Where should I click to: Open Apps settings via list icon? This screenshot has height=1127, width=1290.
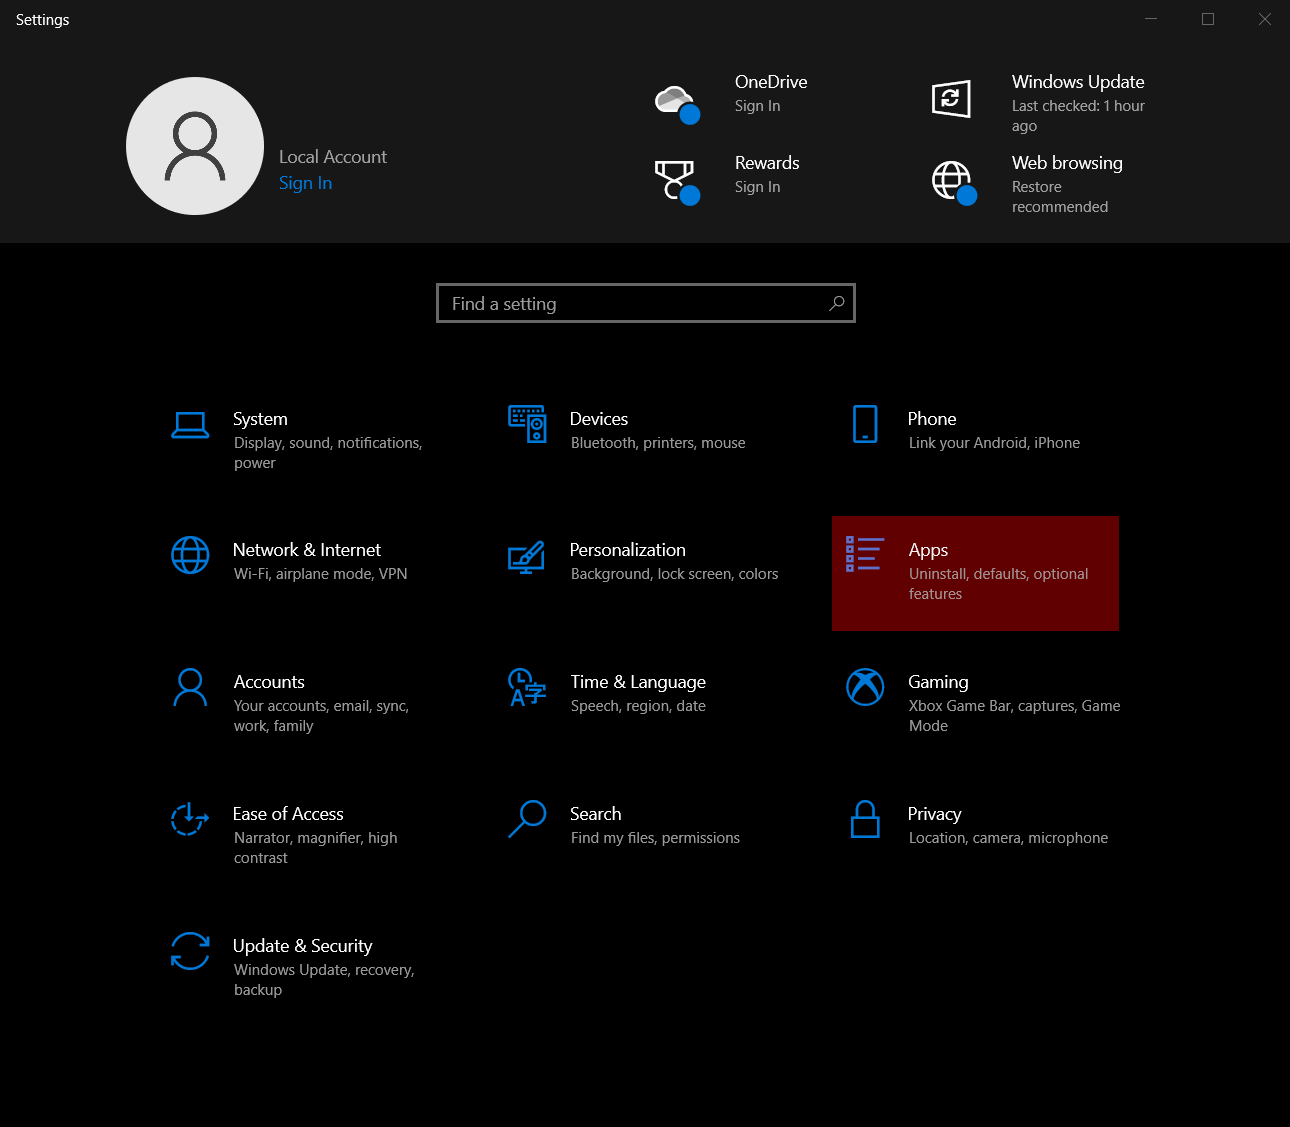click(864, 556)
